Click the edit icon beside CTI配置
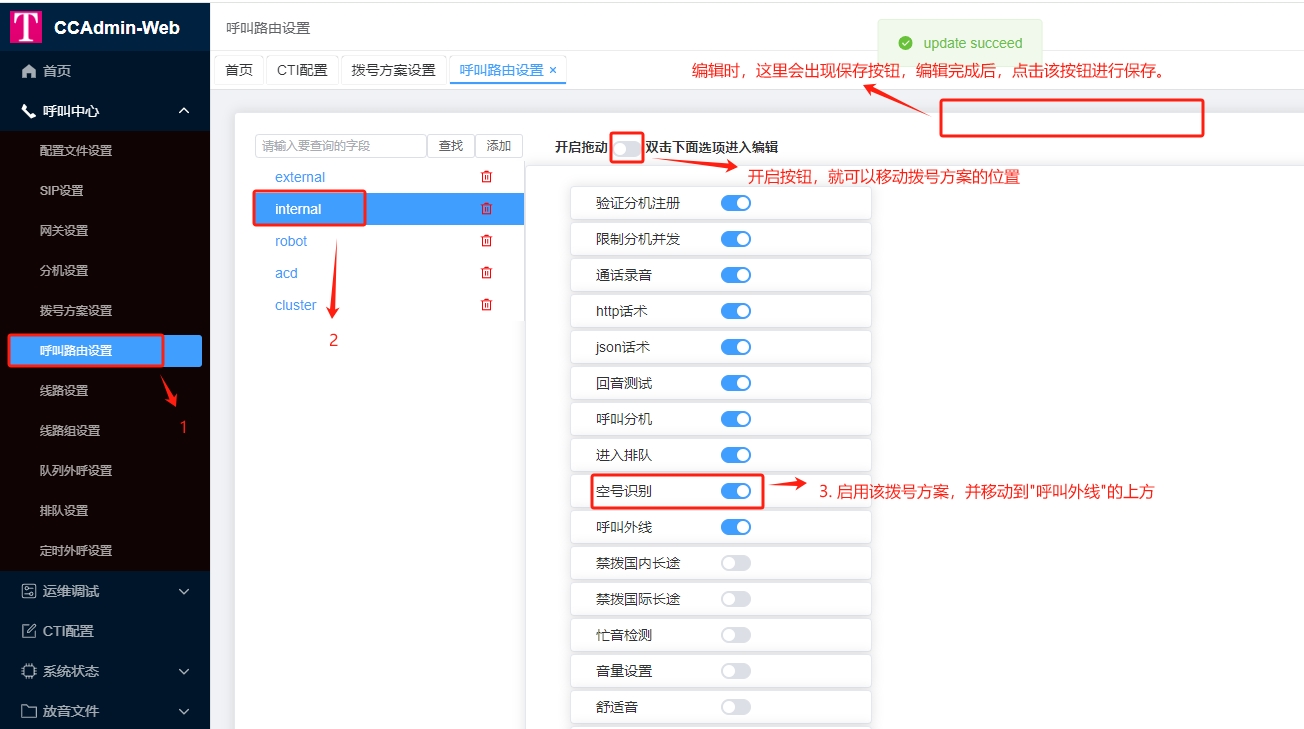Viewport: 1304px width, 729px height. pyautogui.click(x=31, y=630)
